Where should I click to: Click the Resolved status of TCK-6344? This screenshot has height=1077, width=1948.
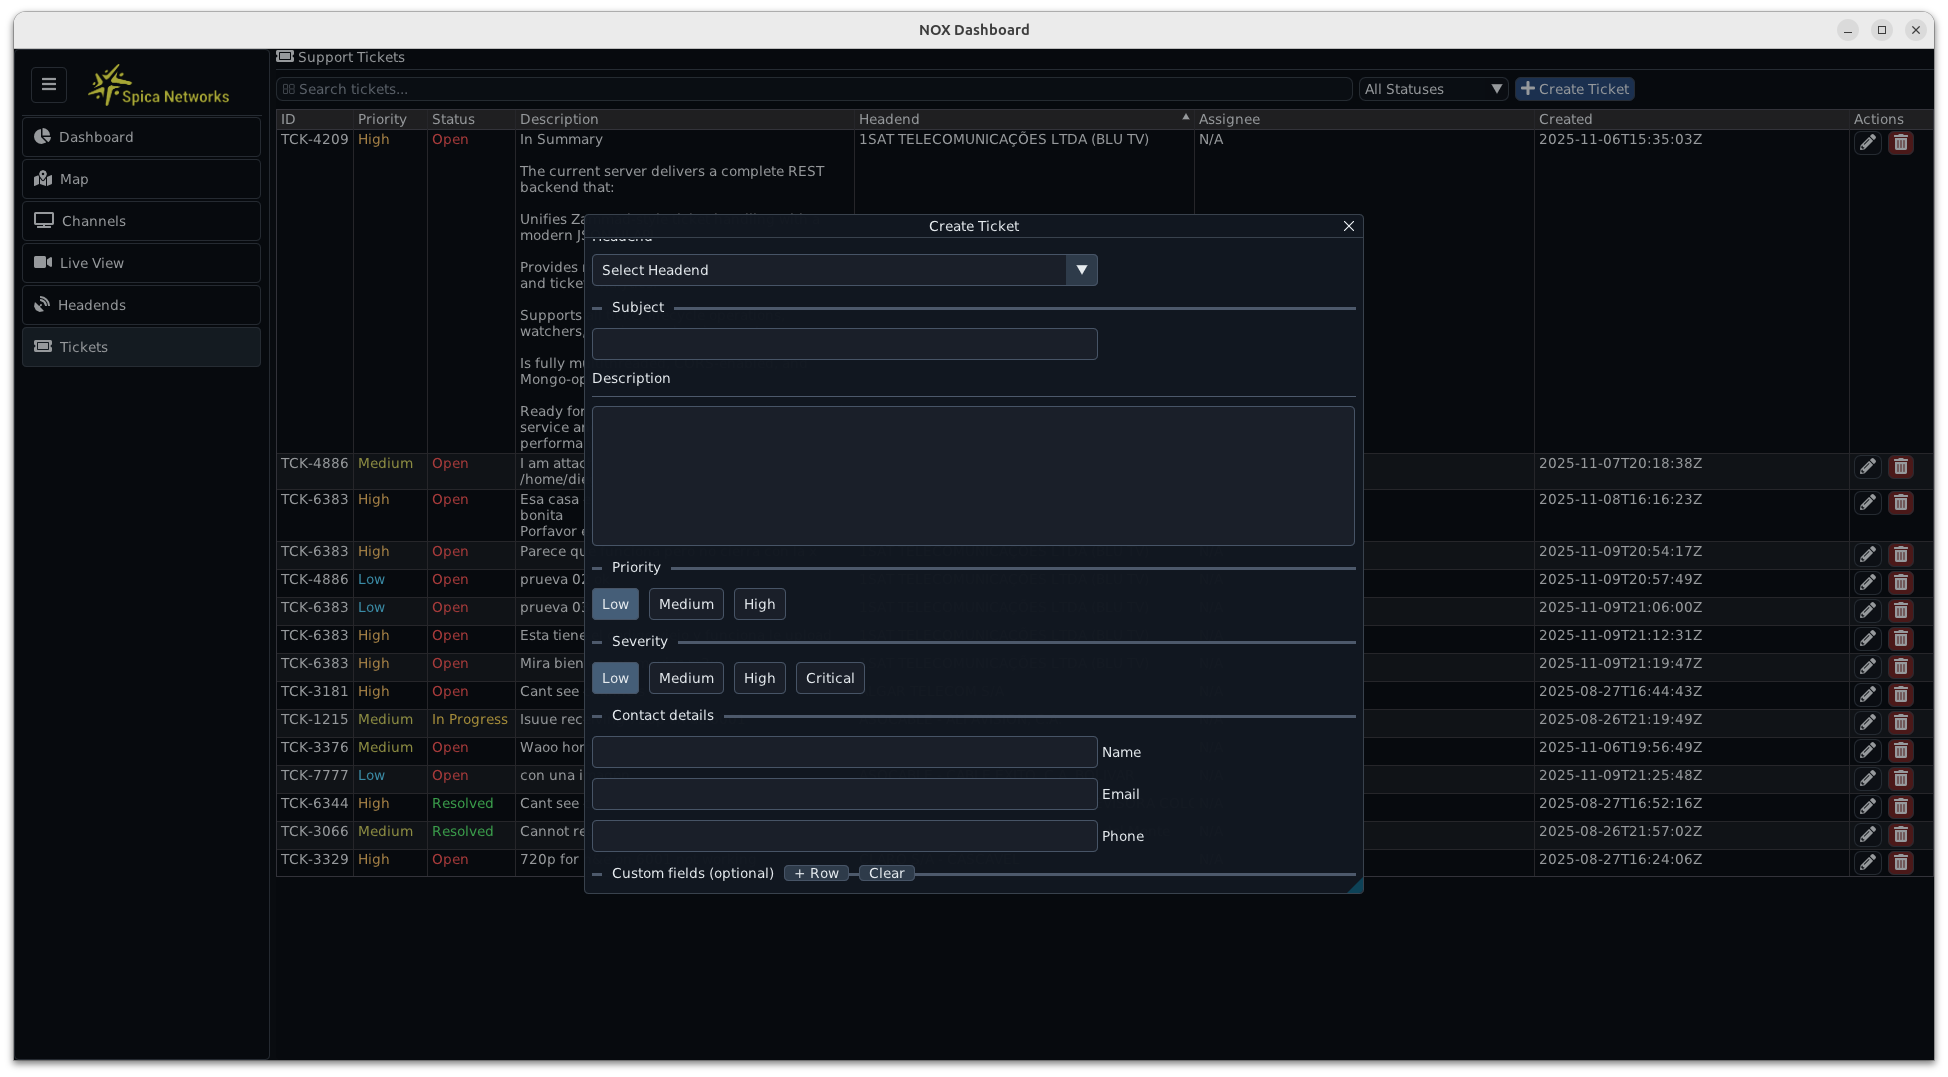pyautogui.click(x=463, y=804)
